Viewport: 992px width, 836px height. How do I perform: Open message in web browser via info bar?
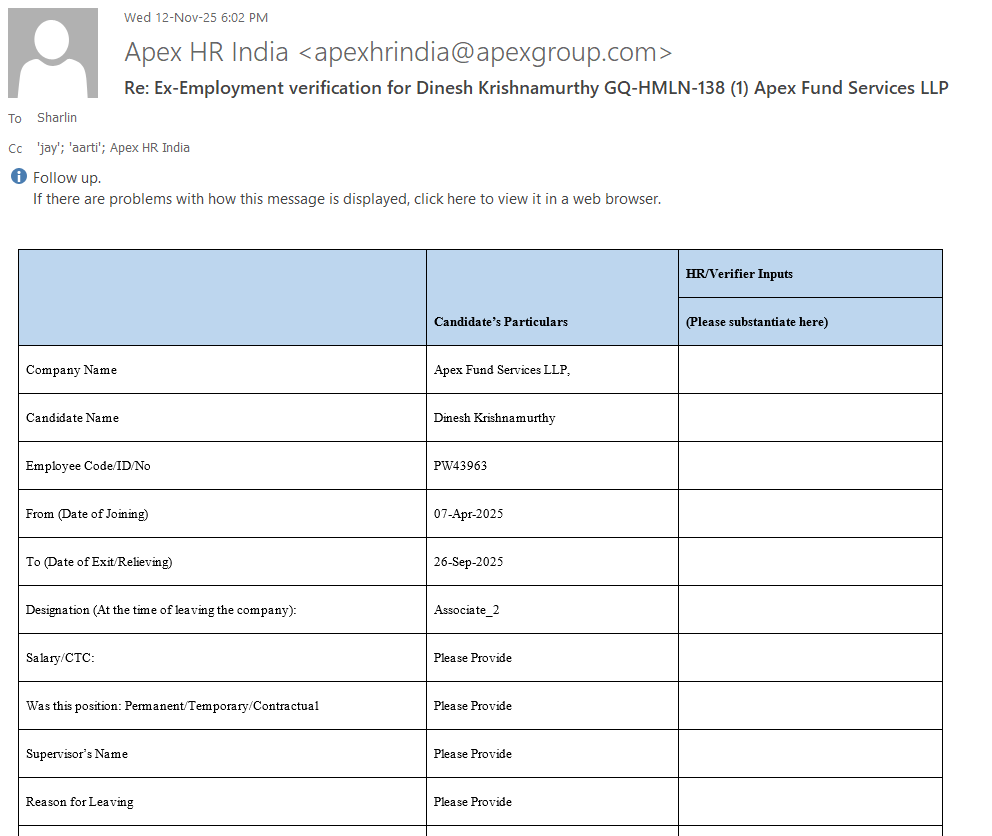tap(346, 199)
